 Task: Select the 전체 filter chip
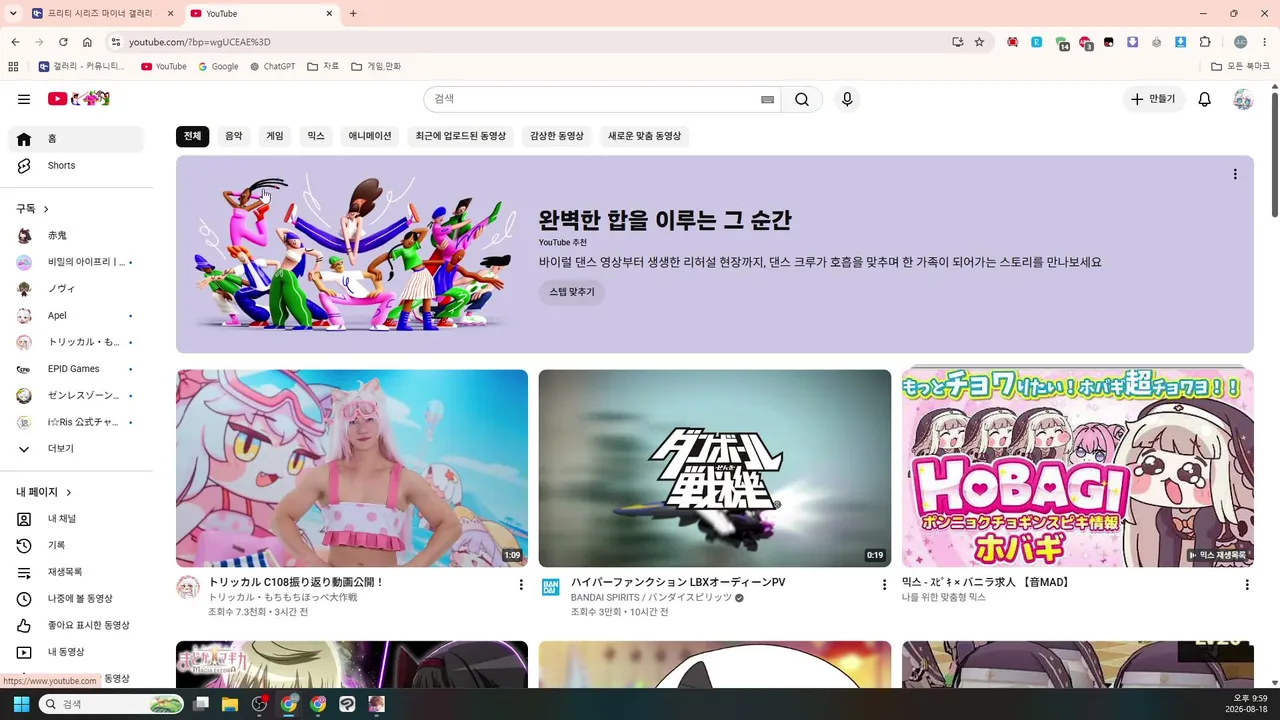[x=192, y=136]
